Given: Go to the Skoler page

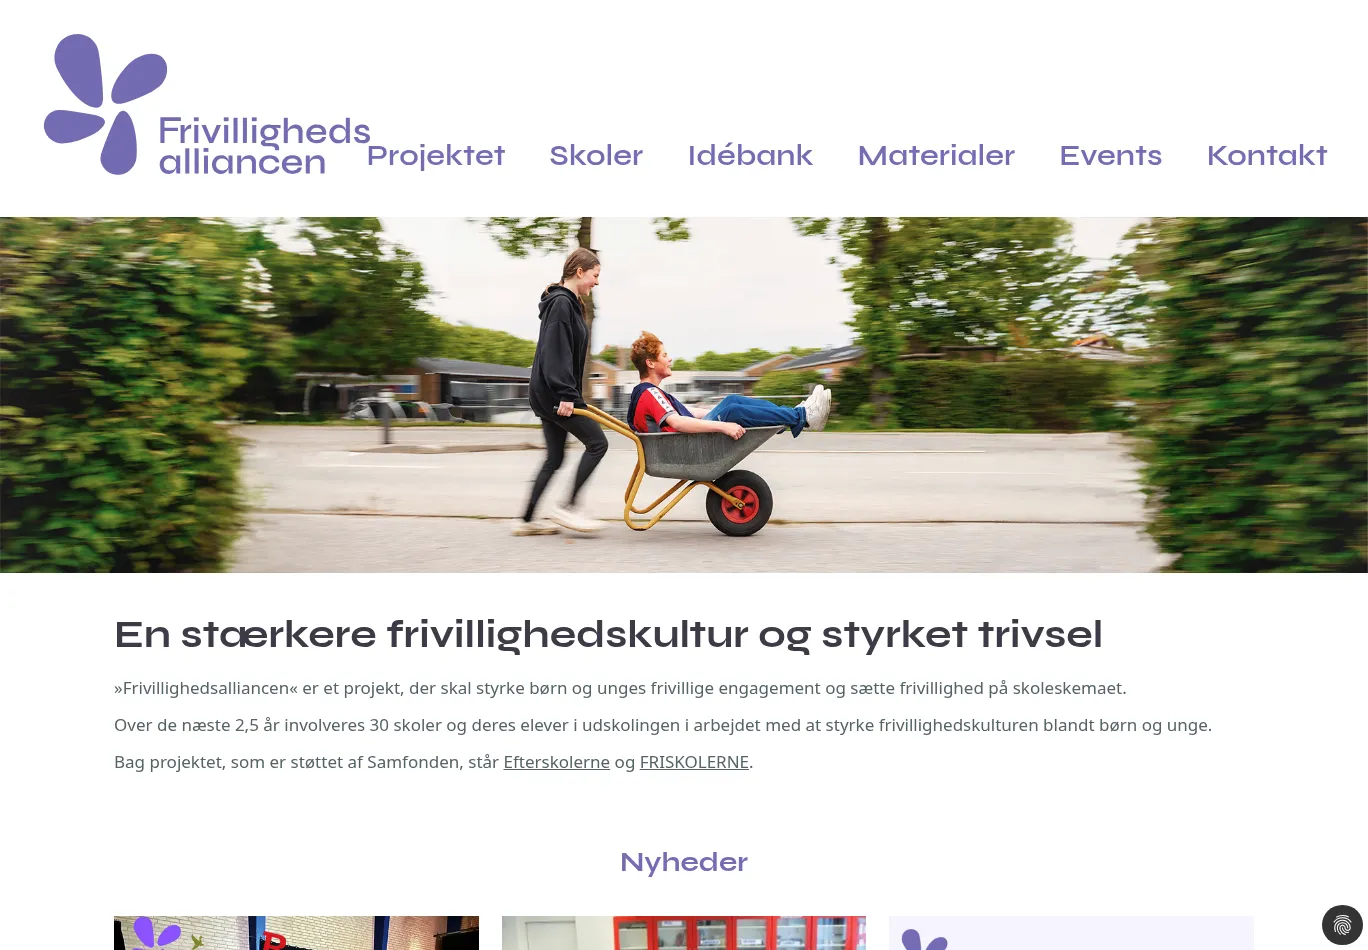Looking at the screenshot, I should point(596,155).
